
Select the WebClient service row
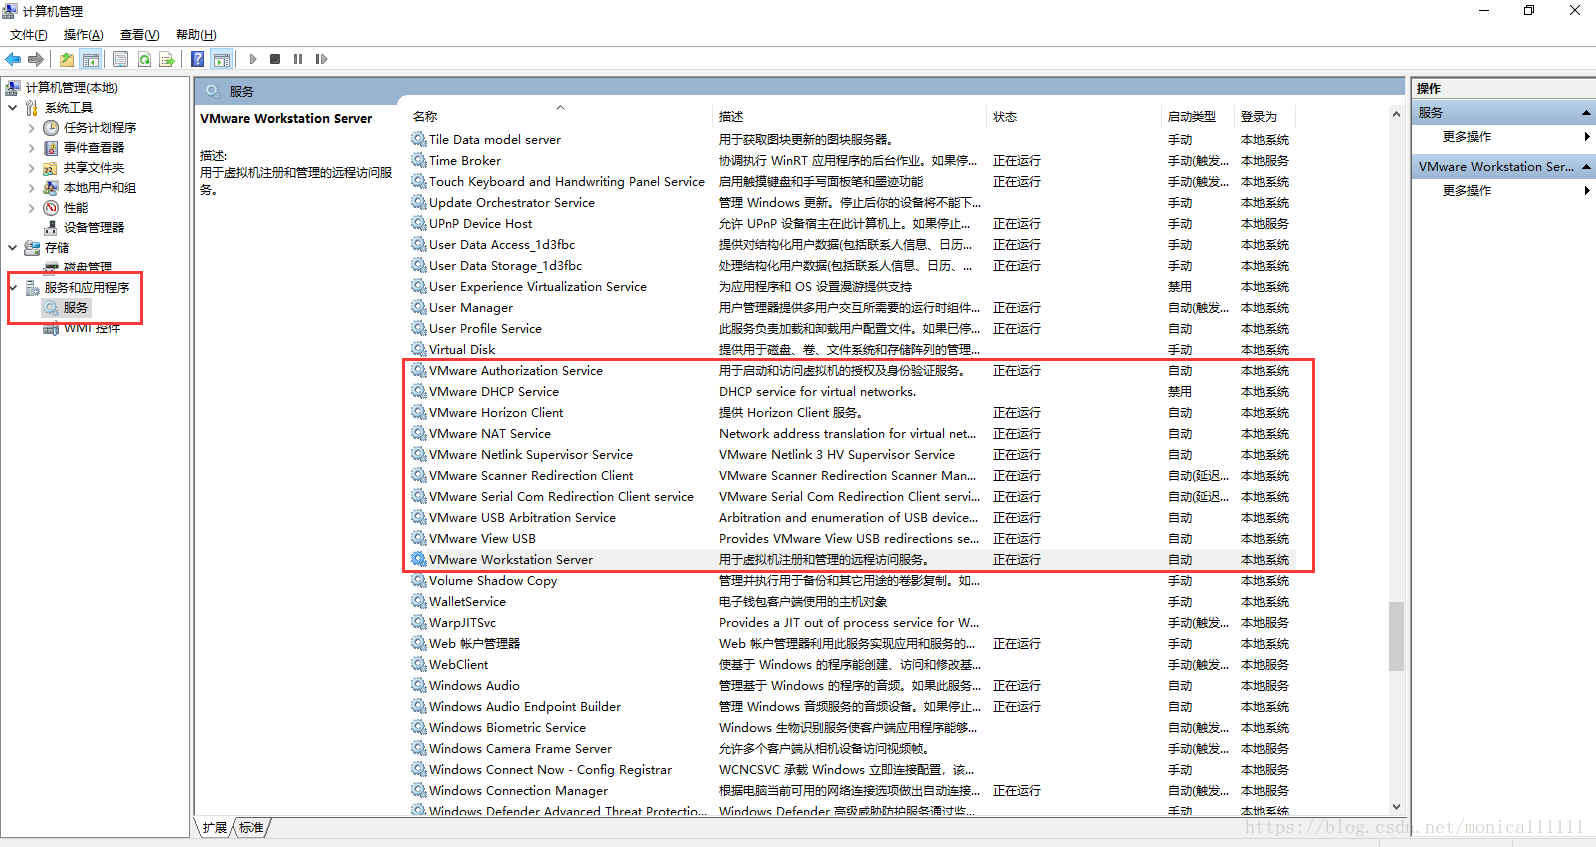(x=851, y=665)
